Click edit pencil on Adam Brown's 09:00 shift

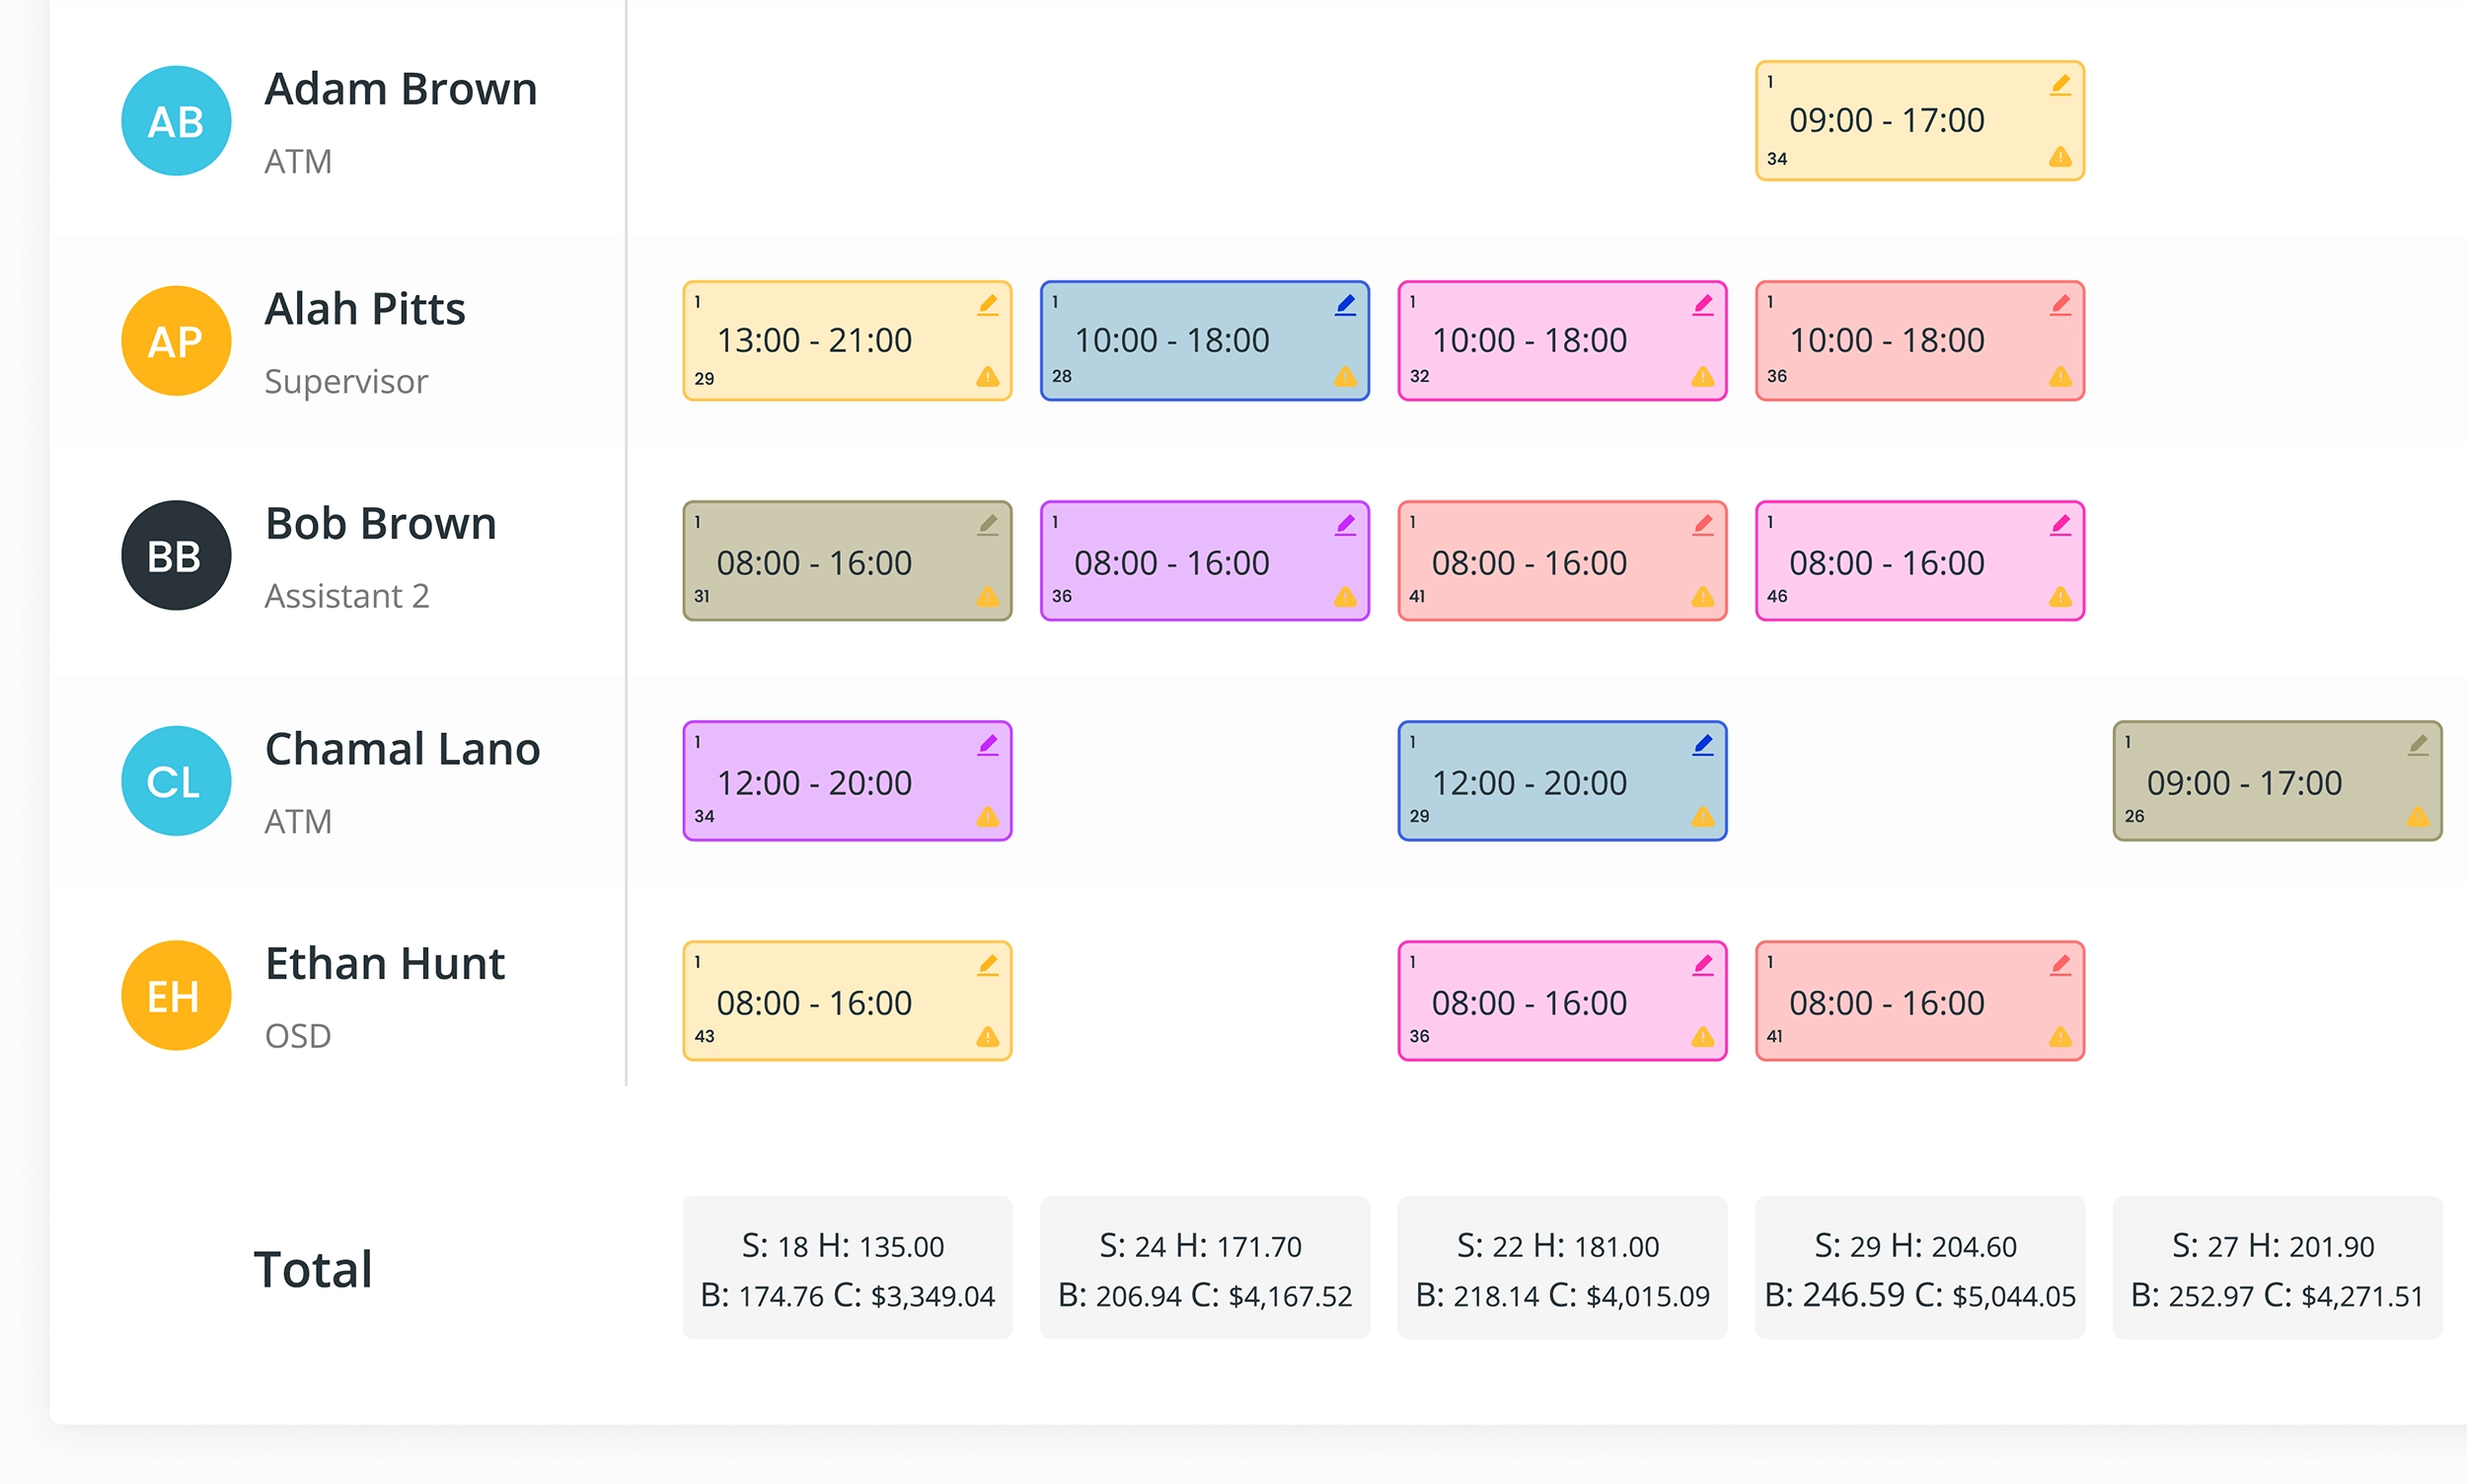2060,85
